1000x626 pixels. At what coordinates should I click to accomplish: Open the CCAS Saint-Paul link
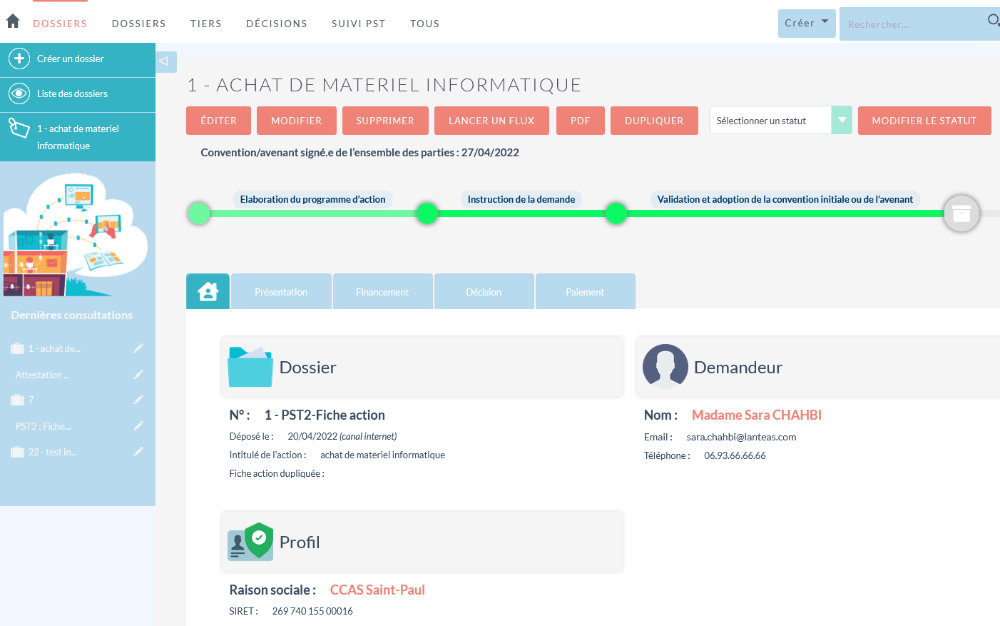(377, 590)
